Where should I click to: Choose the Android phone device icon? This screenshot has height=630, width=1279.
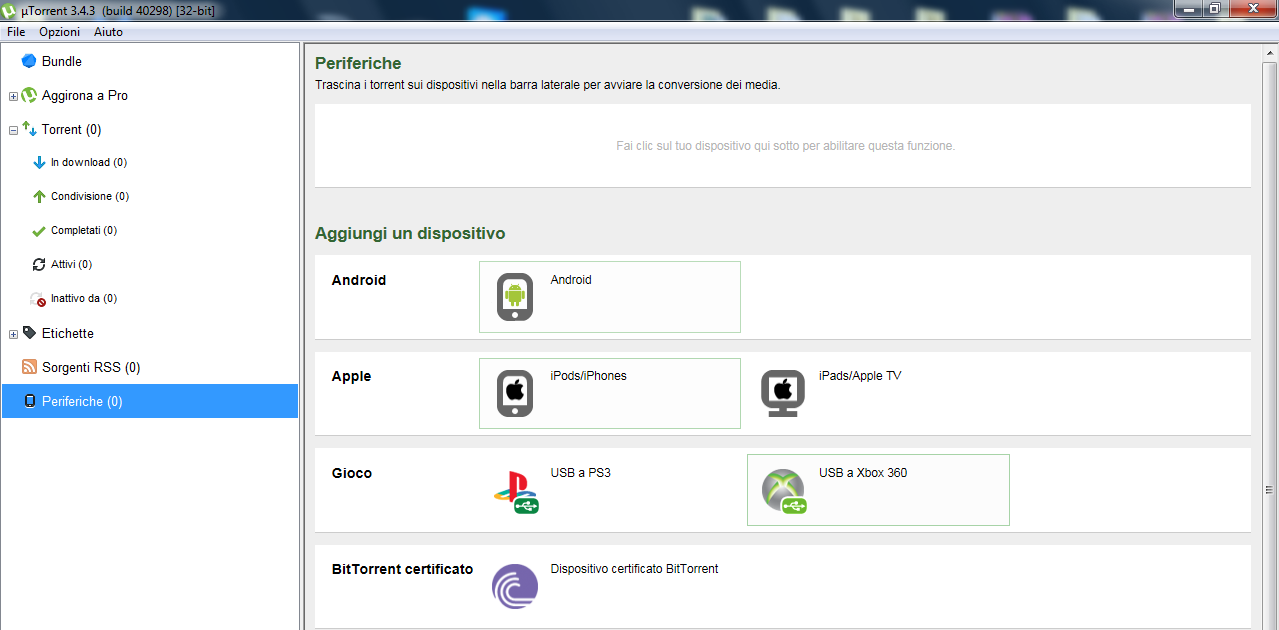tap(515, 297)
